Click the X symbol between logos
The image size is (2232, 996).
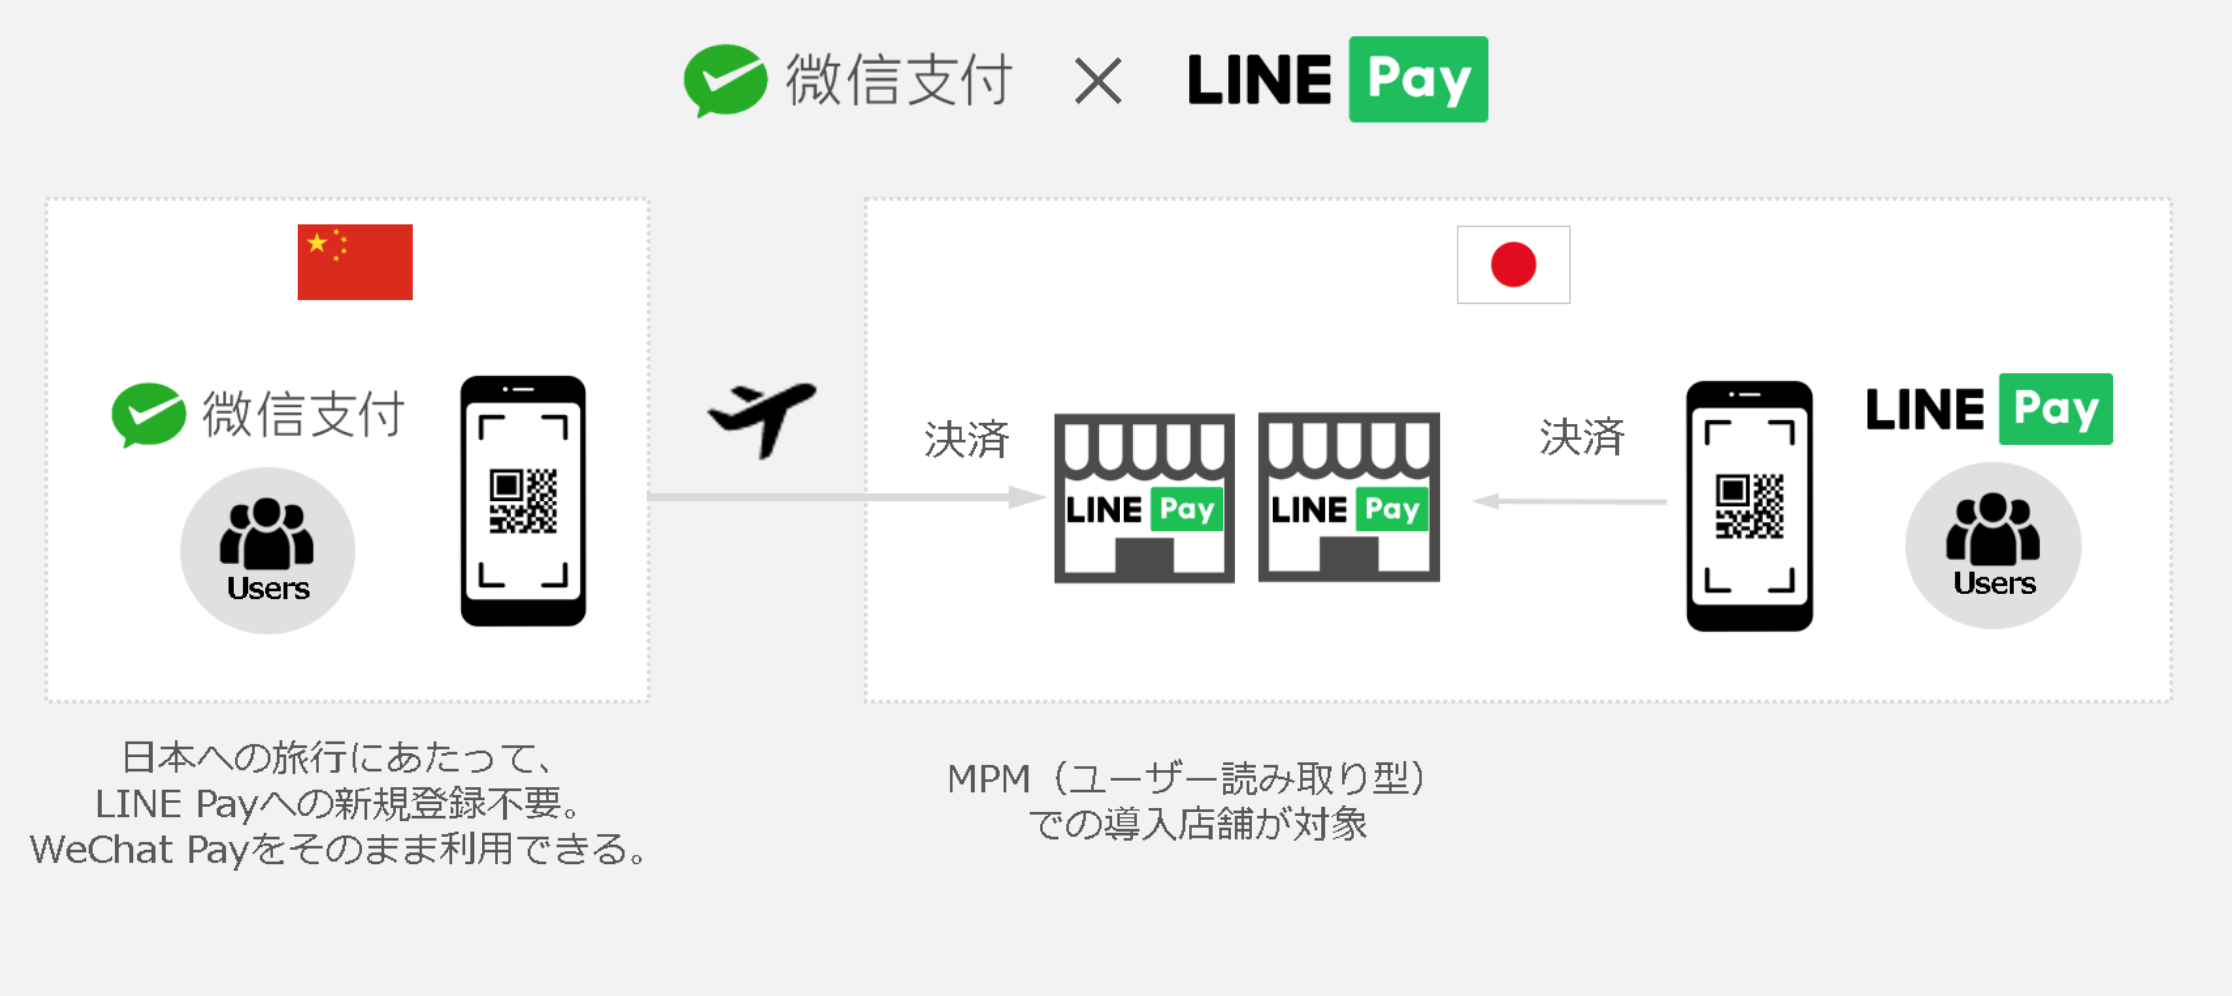click(x=1098, y=81)
